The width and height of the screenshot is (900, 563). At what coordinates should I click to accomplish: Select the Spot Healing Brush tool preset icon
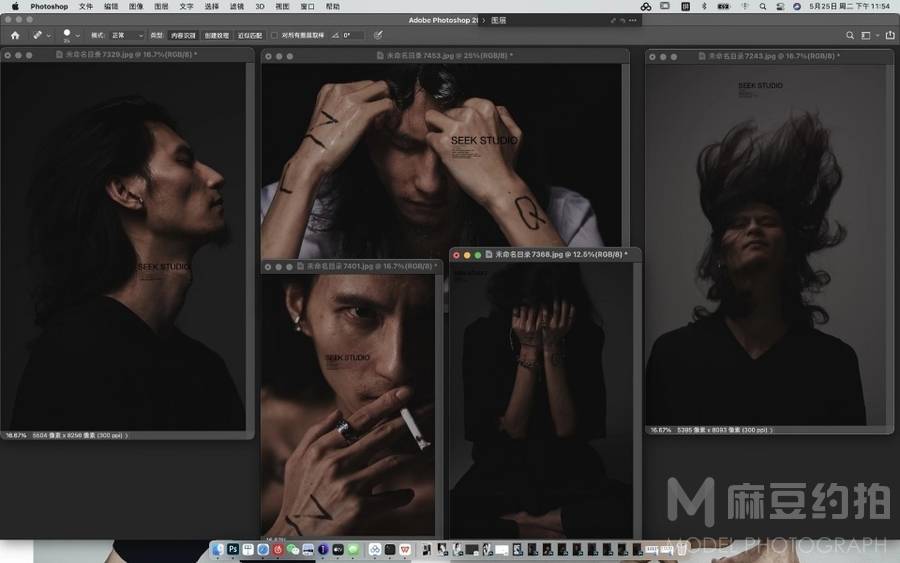click(x=37, y=36)
